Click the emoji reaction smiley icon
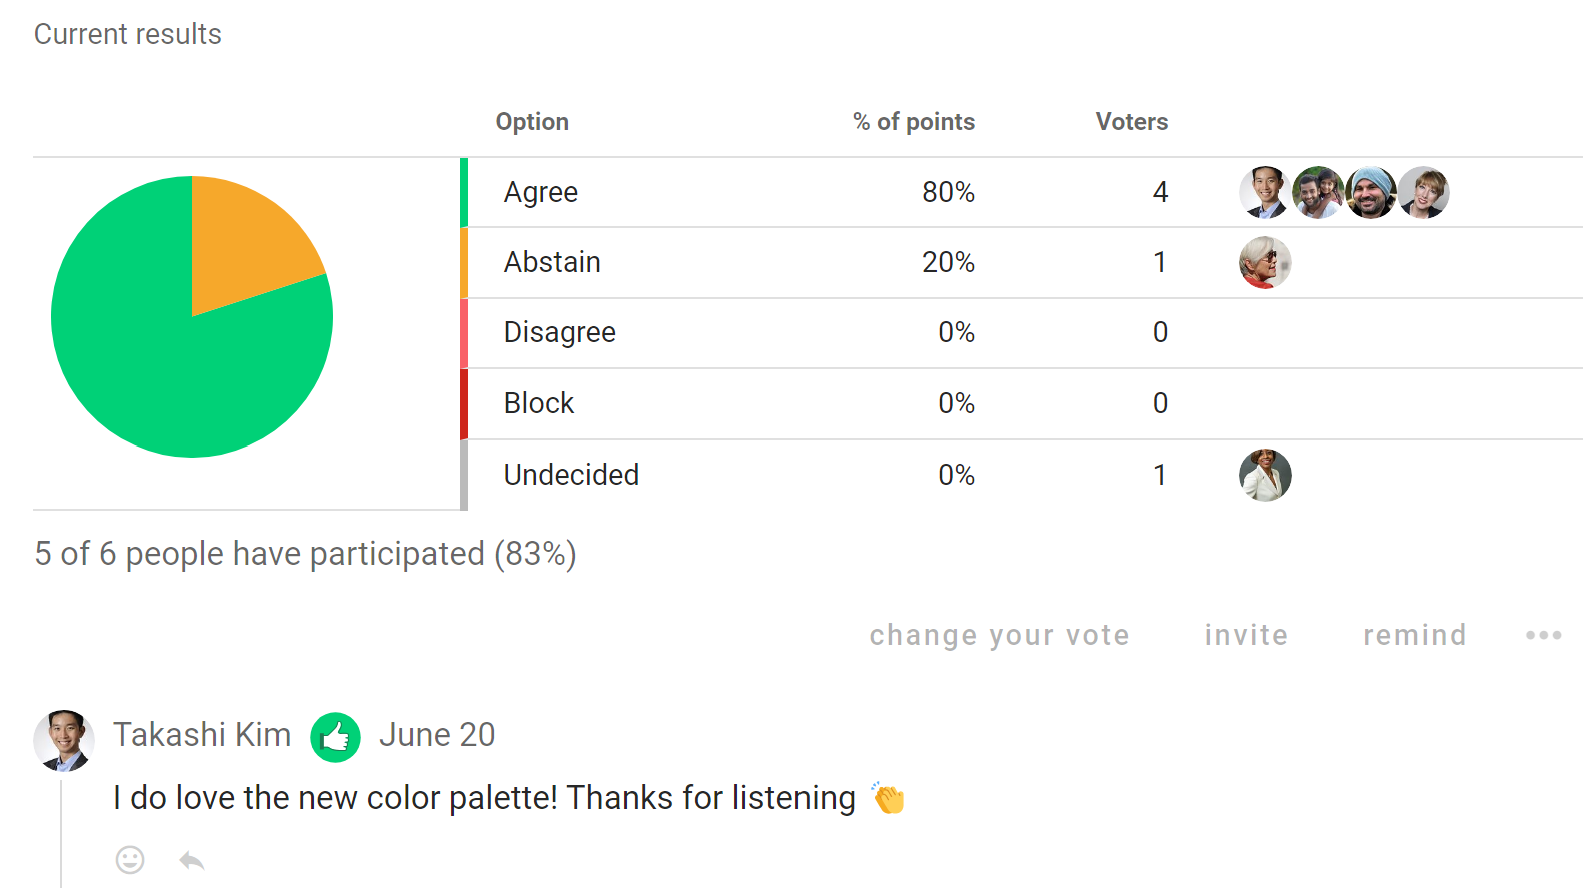Screen dimensions: 1594x888 point(130,860)
